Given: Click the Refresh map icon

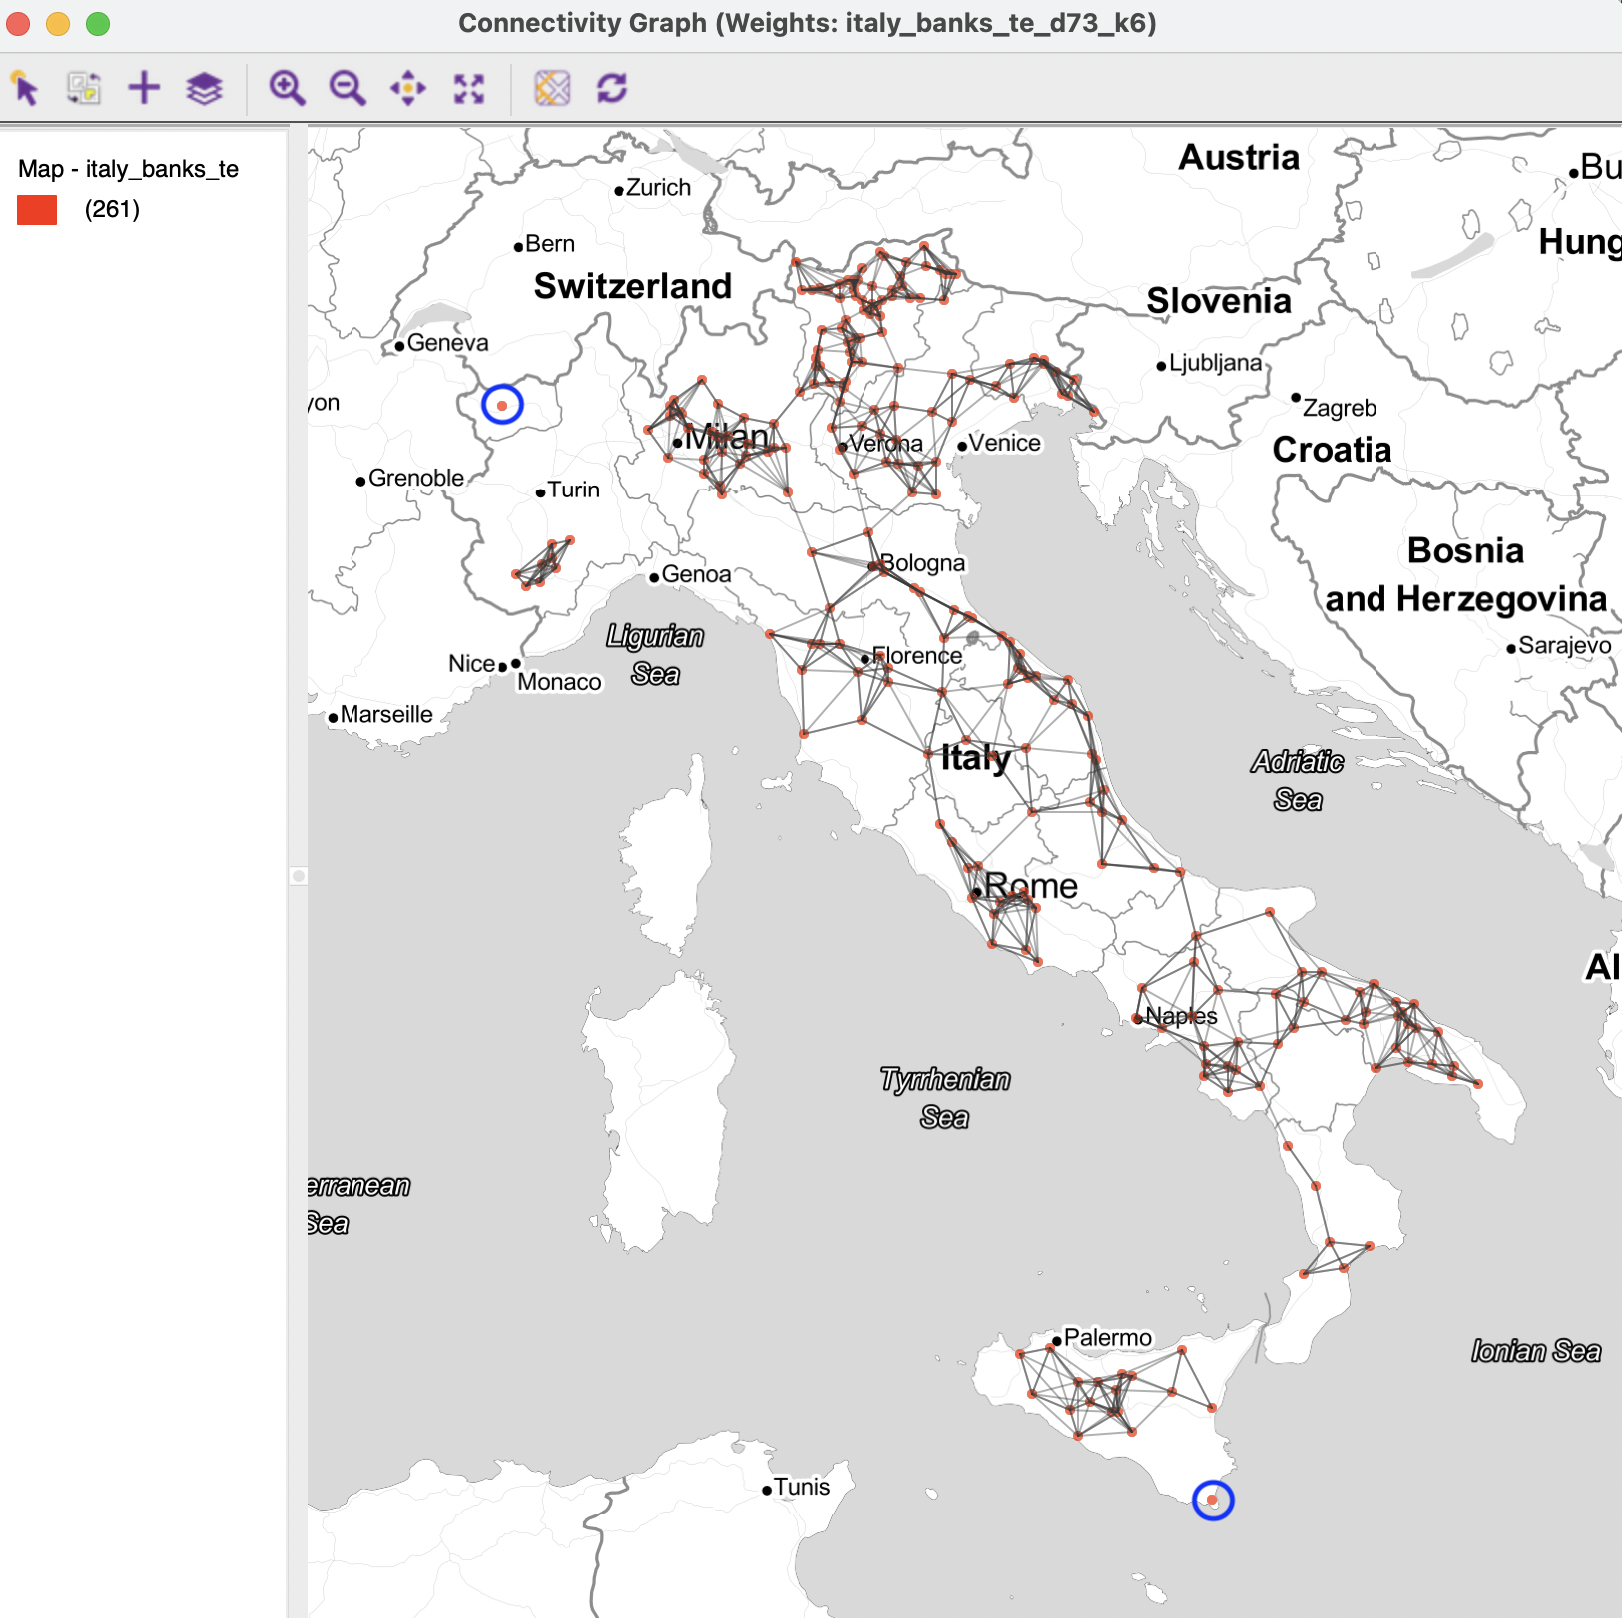Looking at the screenshot, I should pyautogui.click(x=612, y=88).
